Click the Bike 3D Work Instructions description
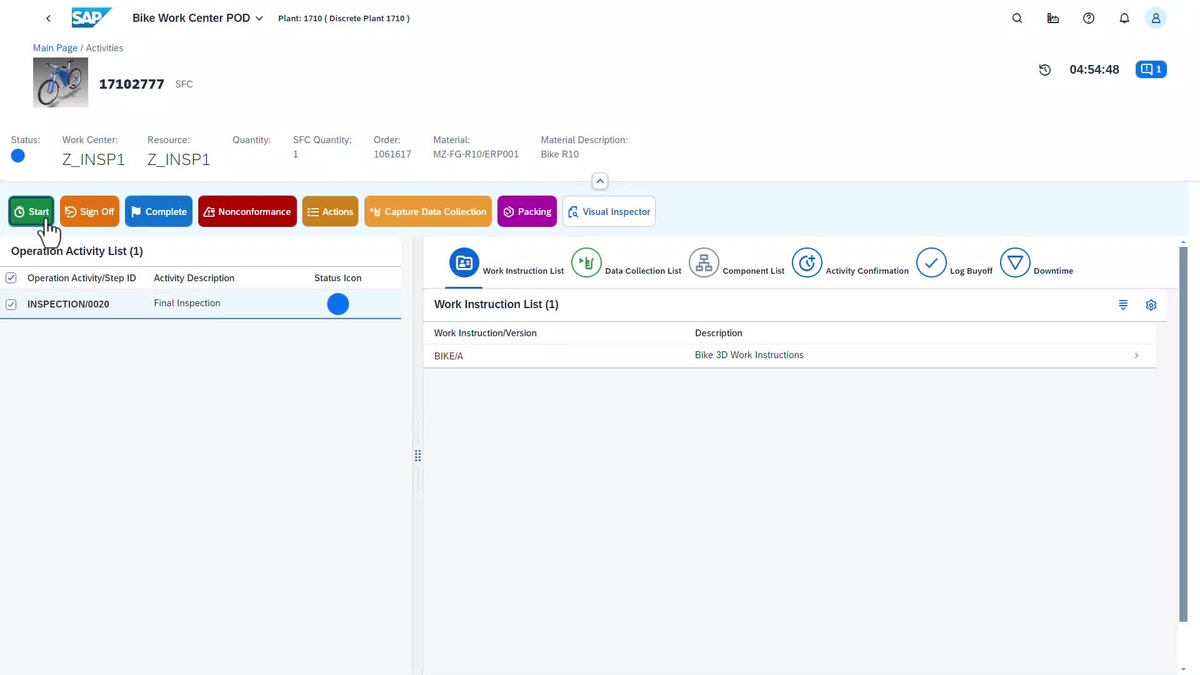1200x675 pixels. (749, 355)
